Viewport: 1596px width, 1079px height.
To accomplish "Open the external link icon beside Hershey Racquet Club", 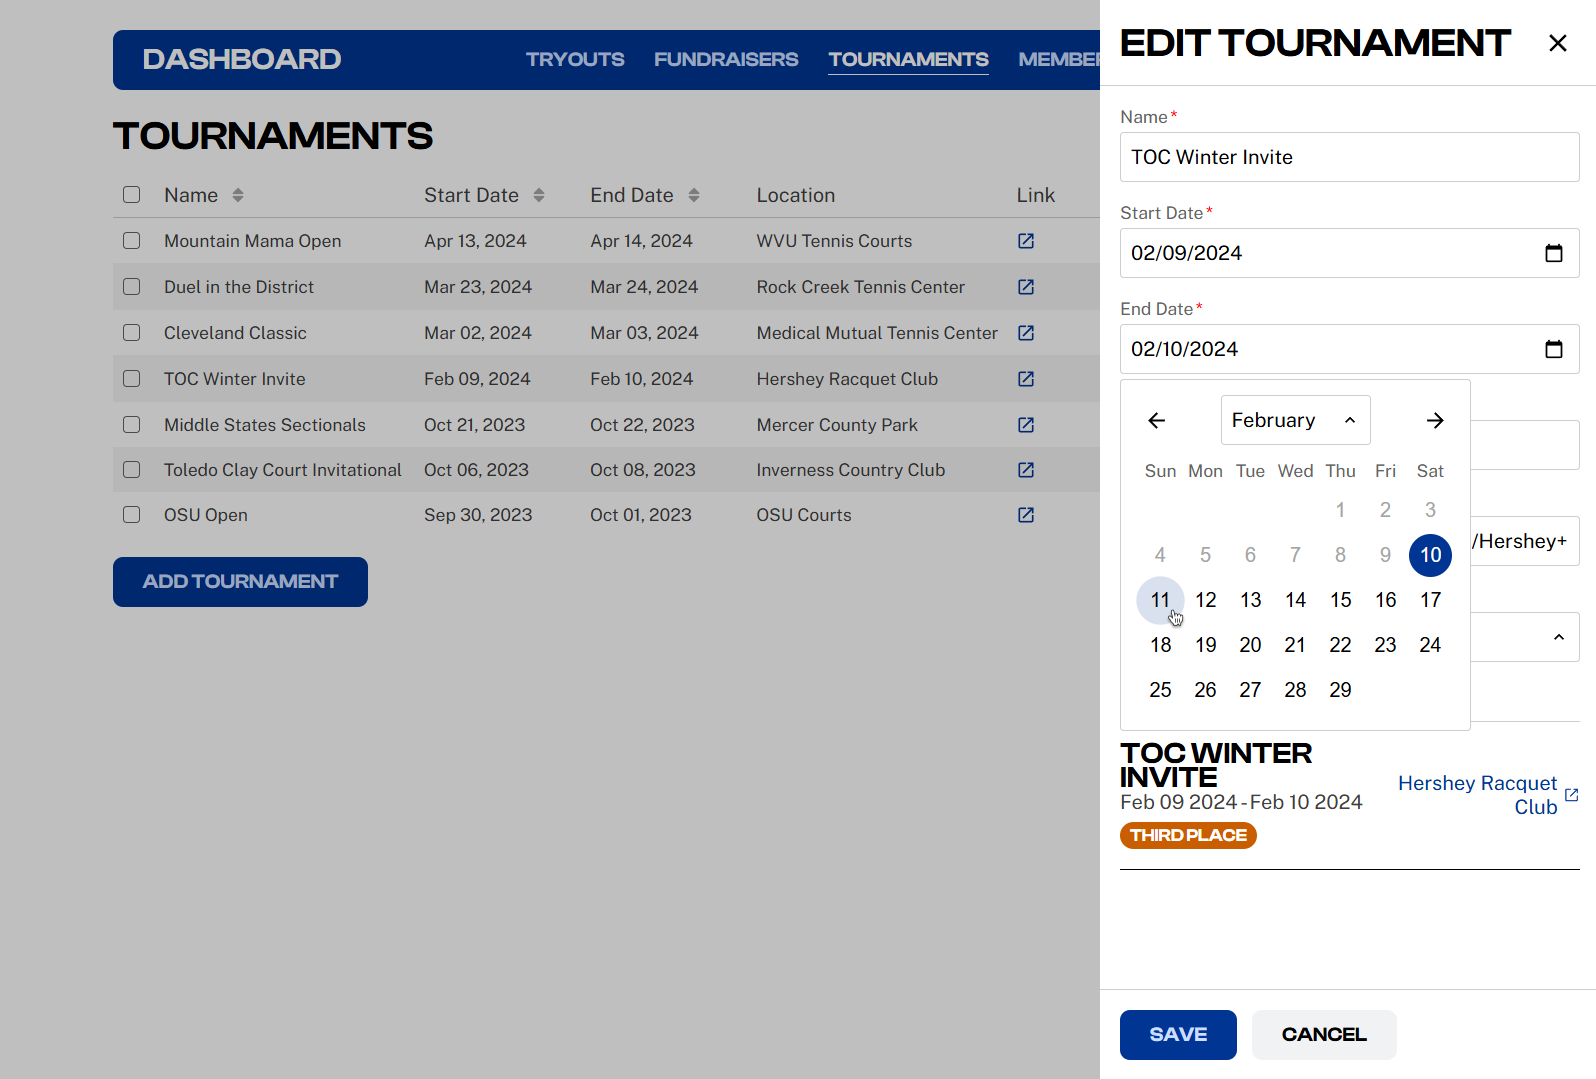I will click(1571, 795).
